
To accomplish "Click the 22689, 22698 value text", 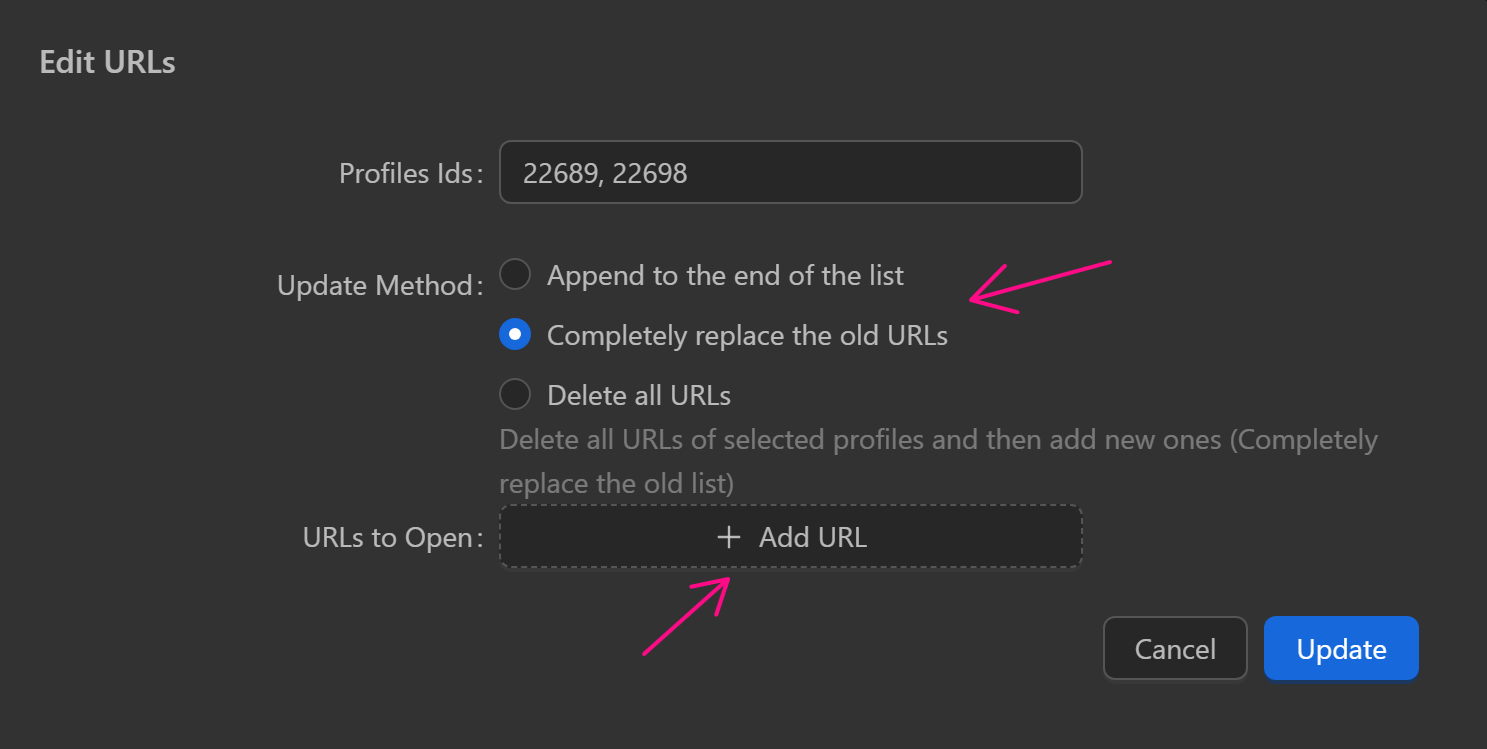I will tap(605, 174).
